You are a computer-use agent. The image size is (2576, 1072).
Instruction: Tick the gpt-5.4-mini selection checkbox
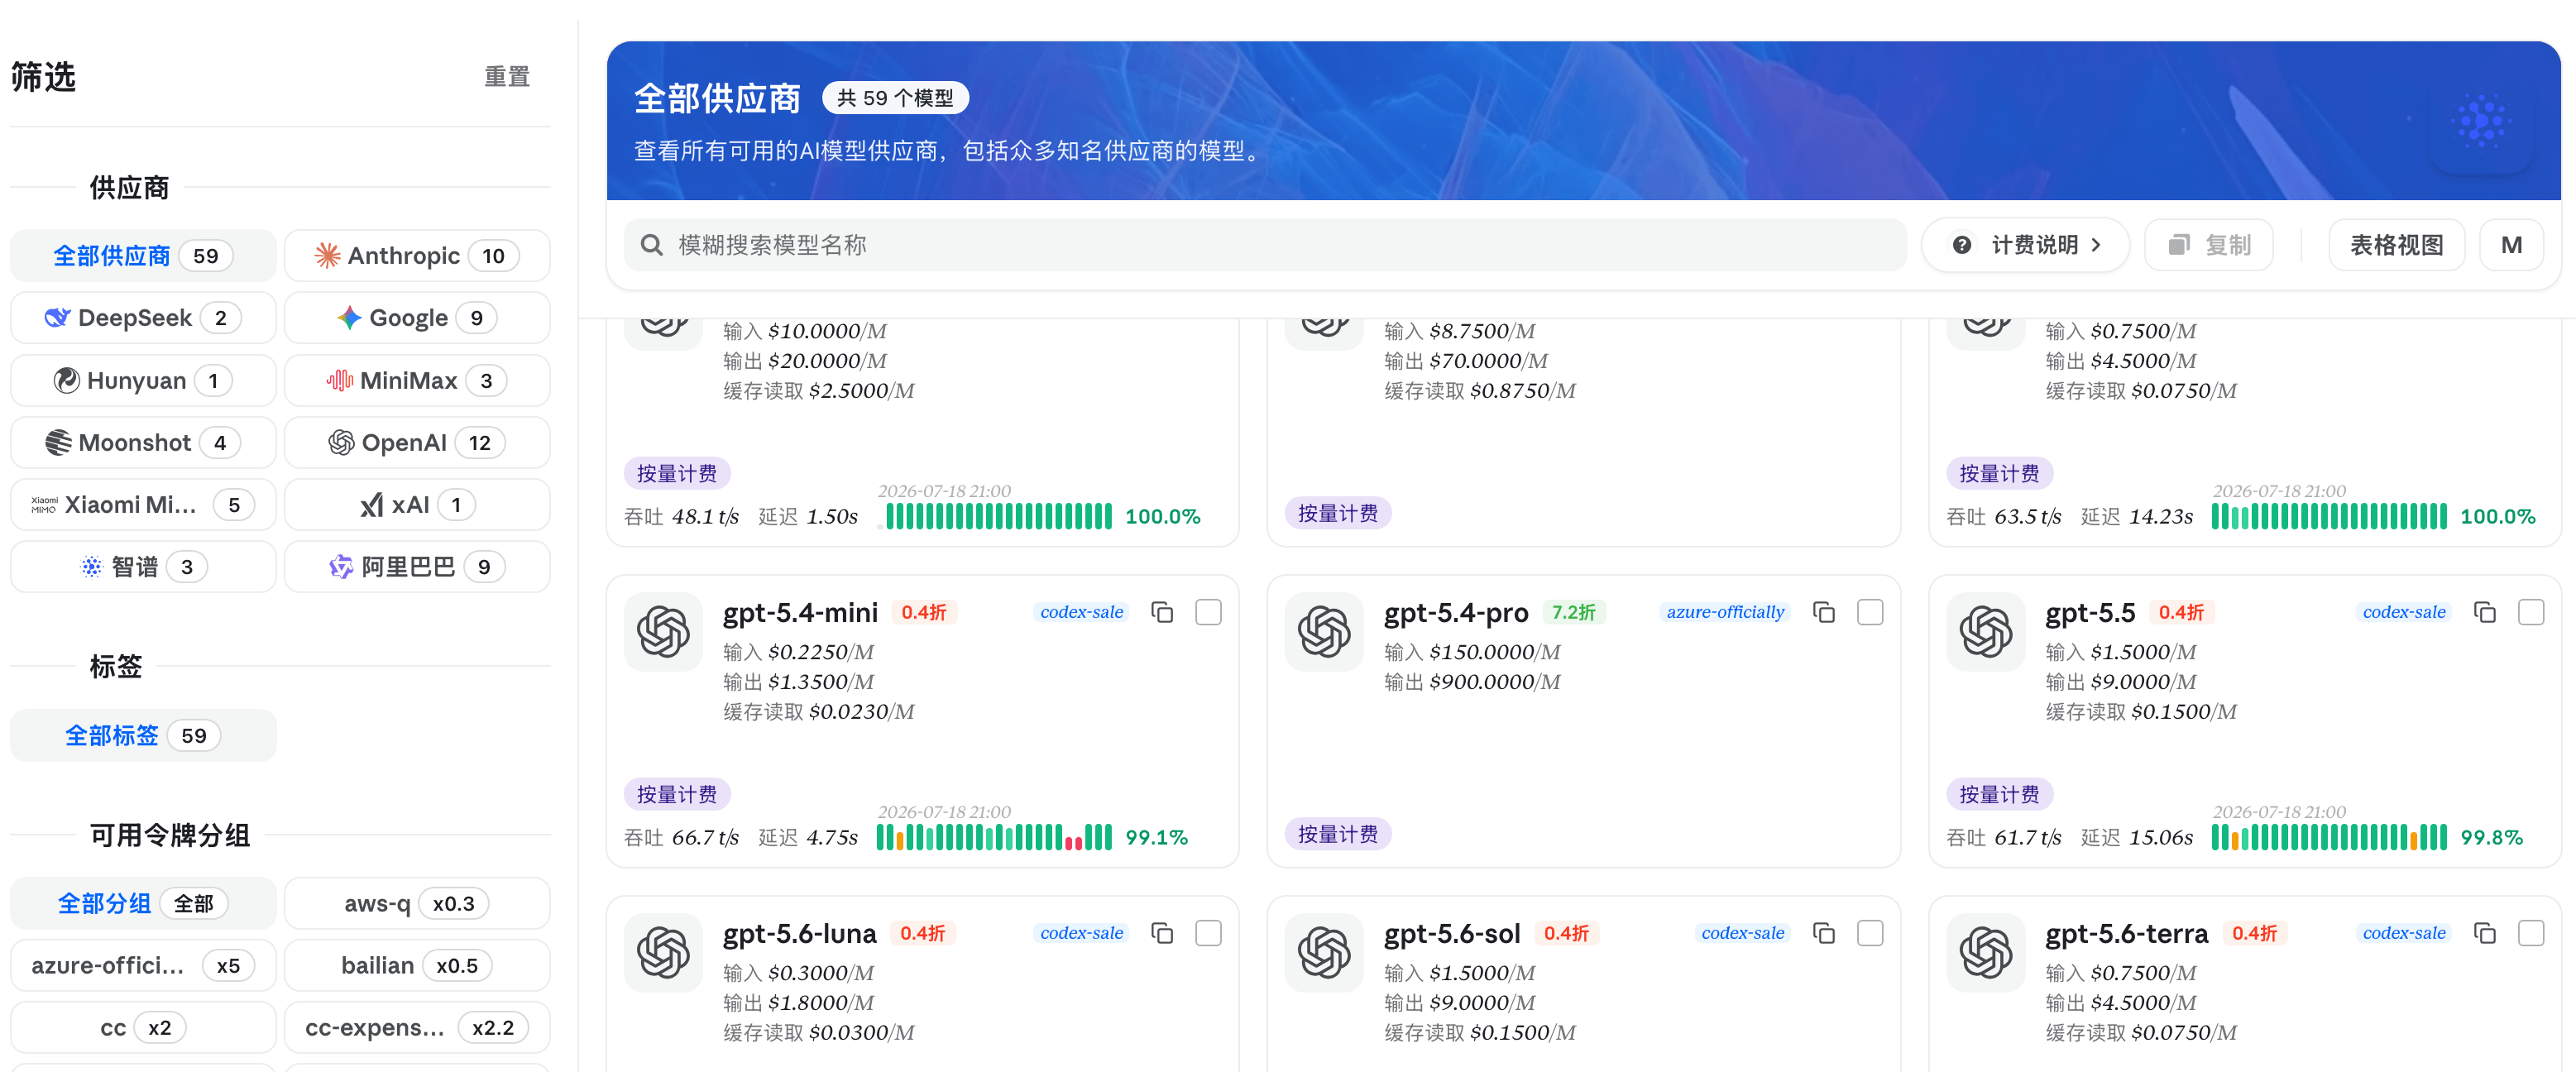click(1209, 612)
